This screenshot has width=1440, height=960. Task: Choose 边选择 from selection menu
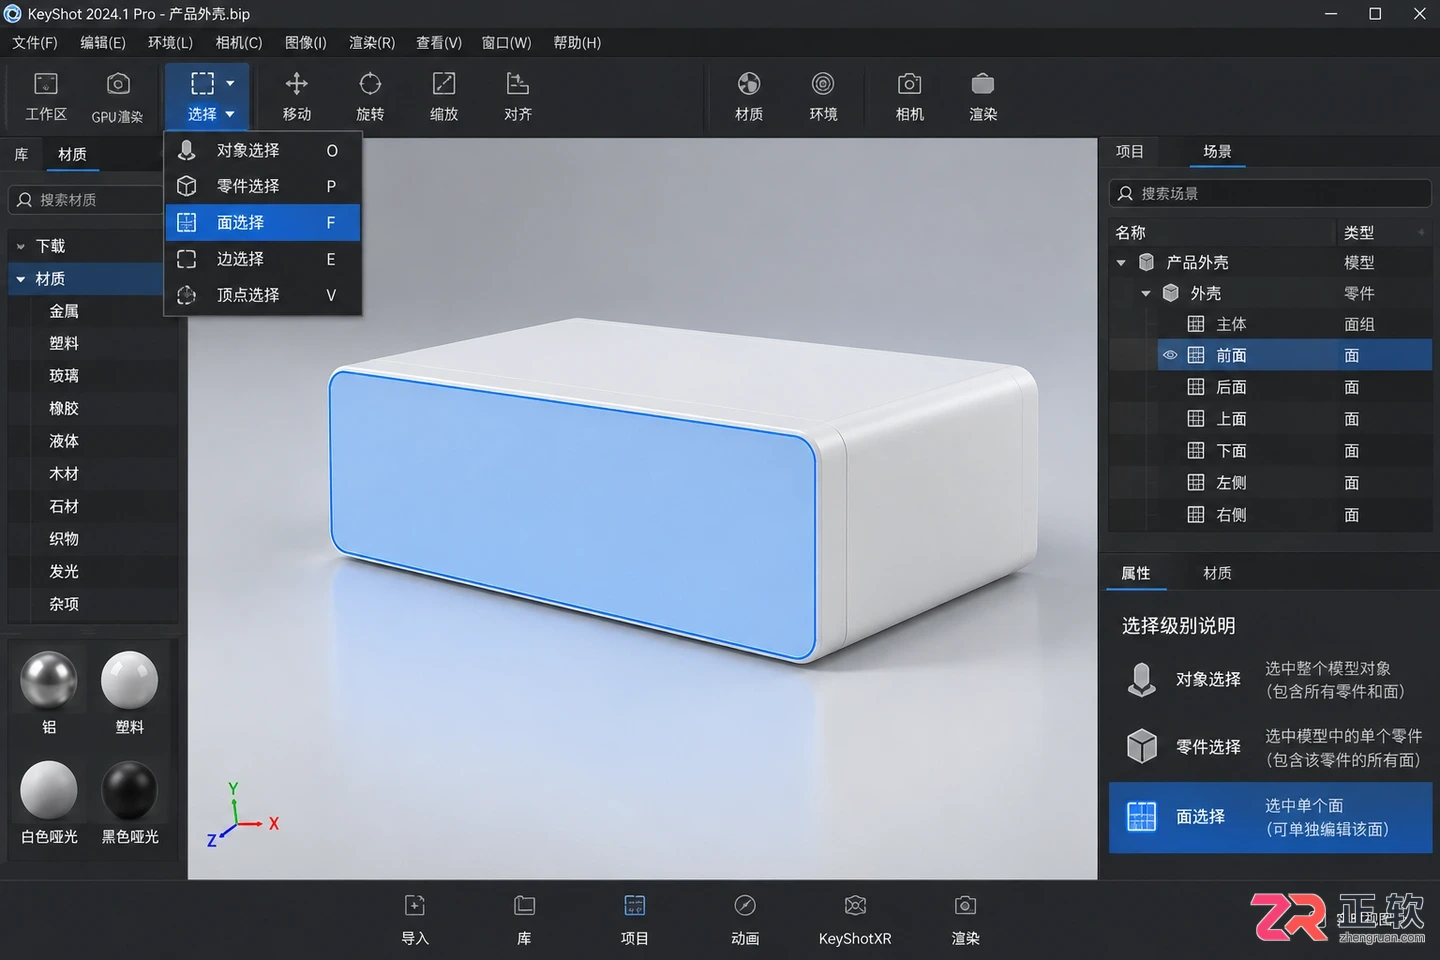[x=262, y=259]
